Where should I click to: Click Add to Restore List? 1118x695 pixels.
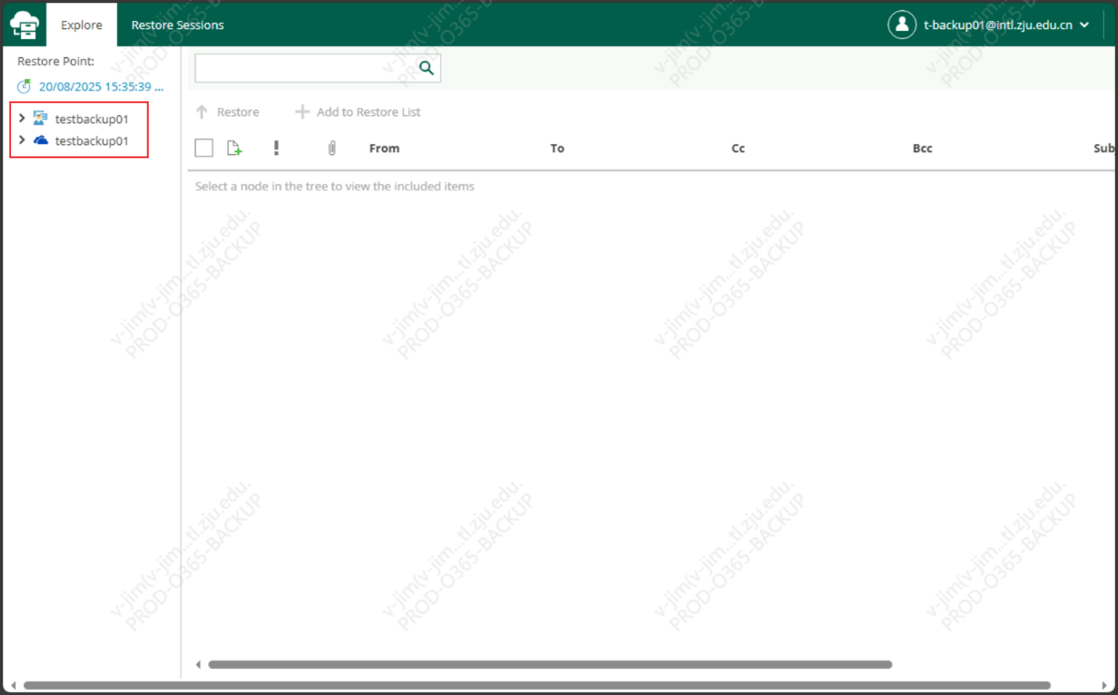pos(358,112)
